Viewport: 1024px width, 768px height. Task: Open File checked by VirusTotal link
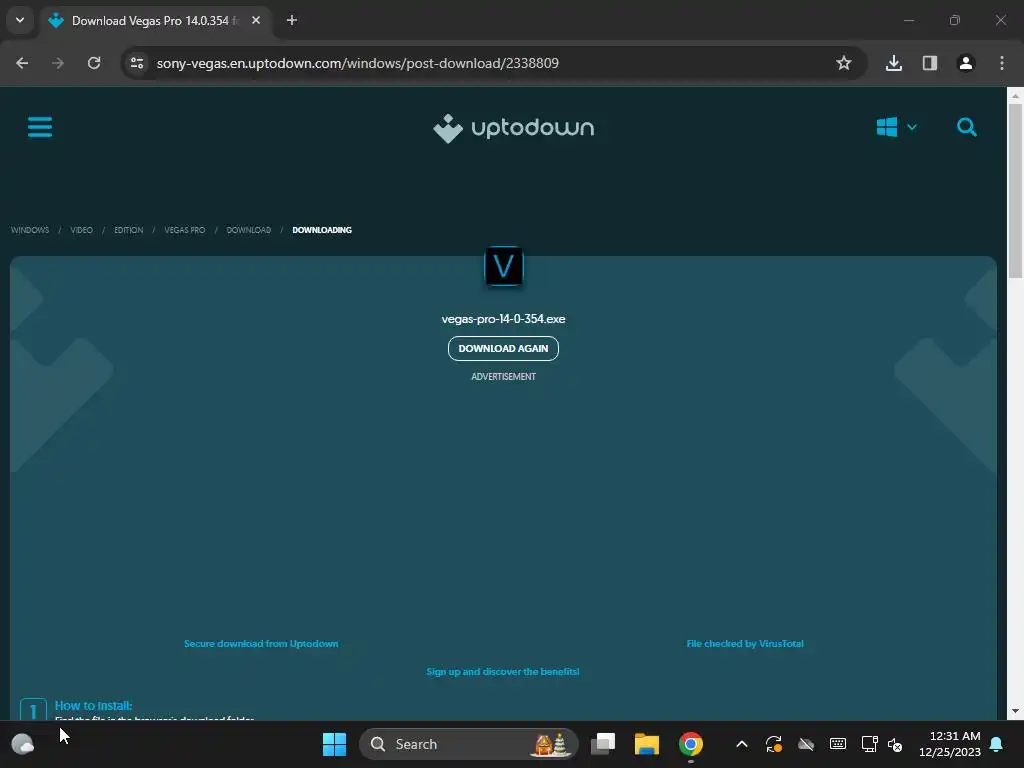[744, 643]
